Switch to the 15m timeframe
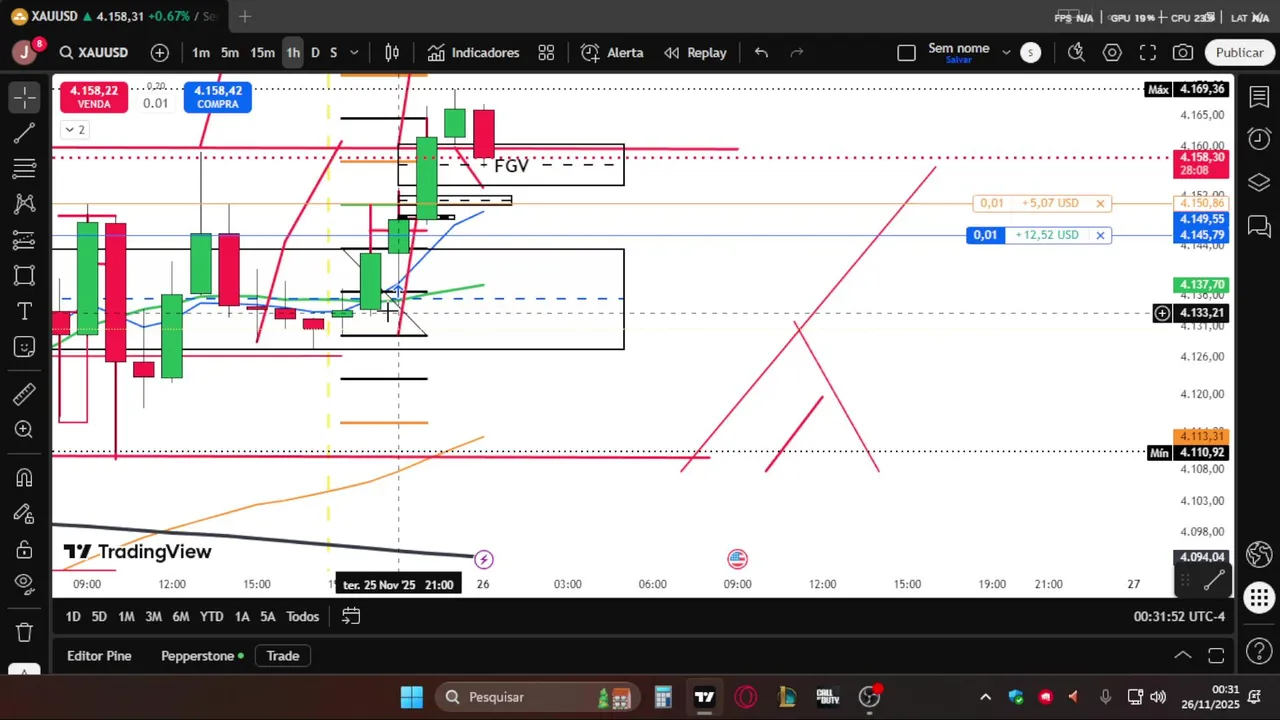 click(x=262, y=53)
